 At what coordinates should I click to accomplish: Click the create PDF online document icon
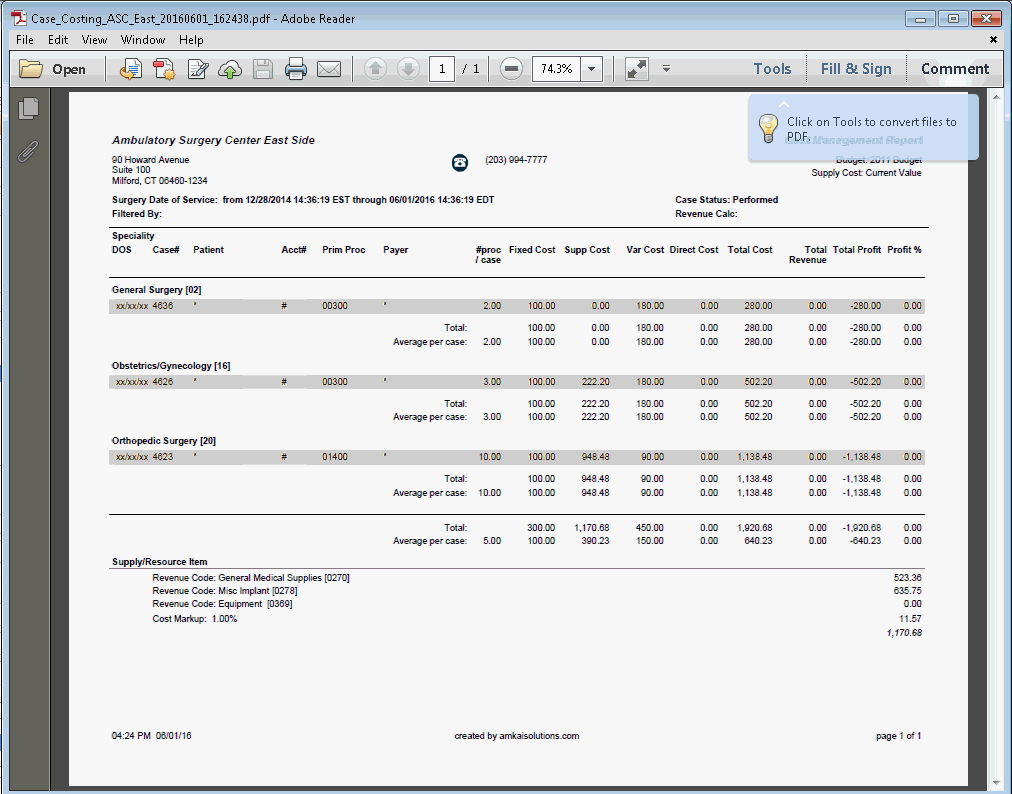131,69
